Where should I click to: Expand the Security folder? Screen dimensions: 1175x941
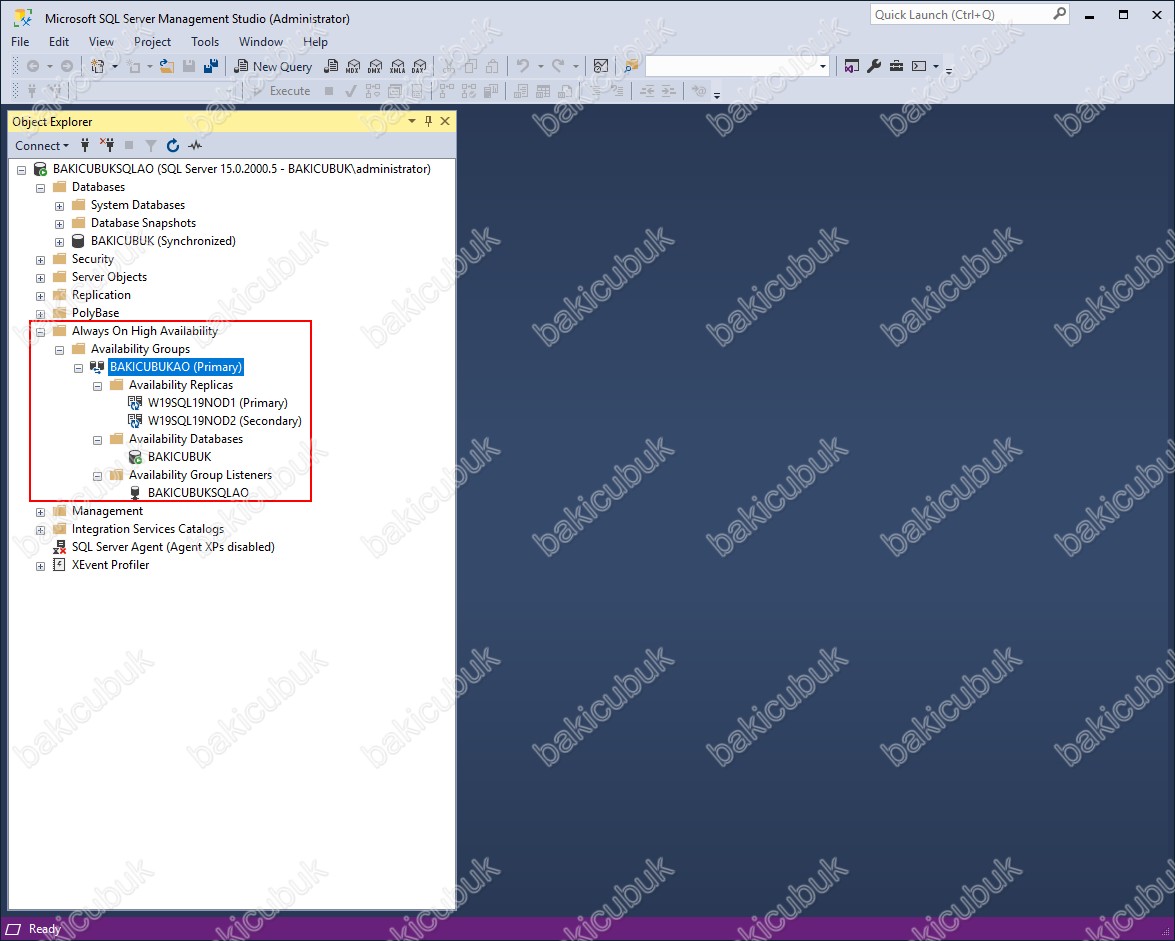click(40, 260)
